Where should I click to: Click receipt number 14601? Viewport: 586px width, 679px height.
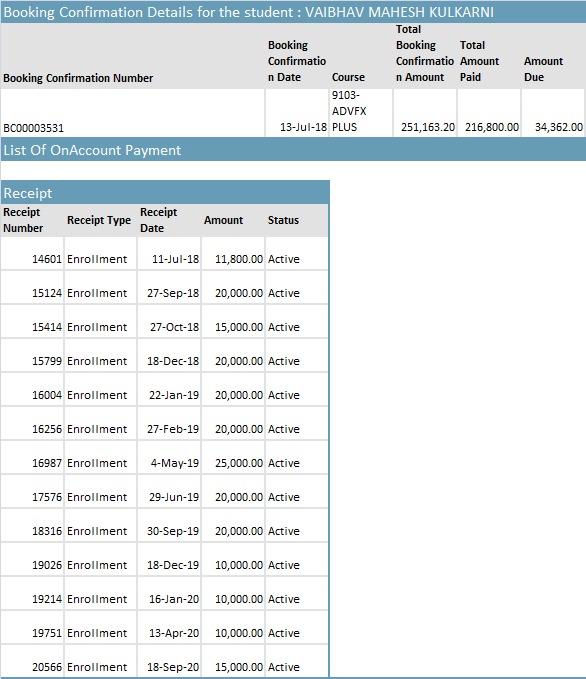[x=47, y=259]
